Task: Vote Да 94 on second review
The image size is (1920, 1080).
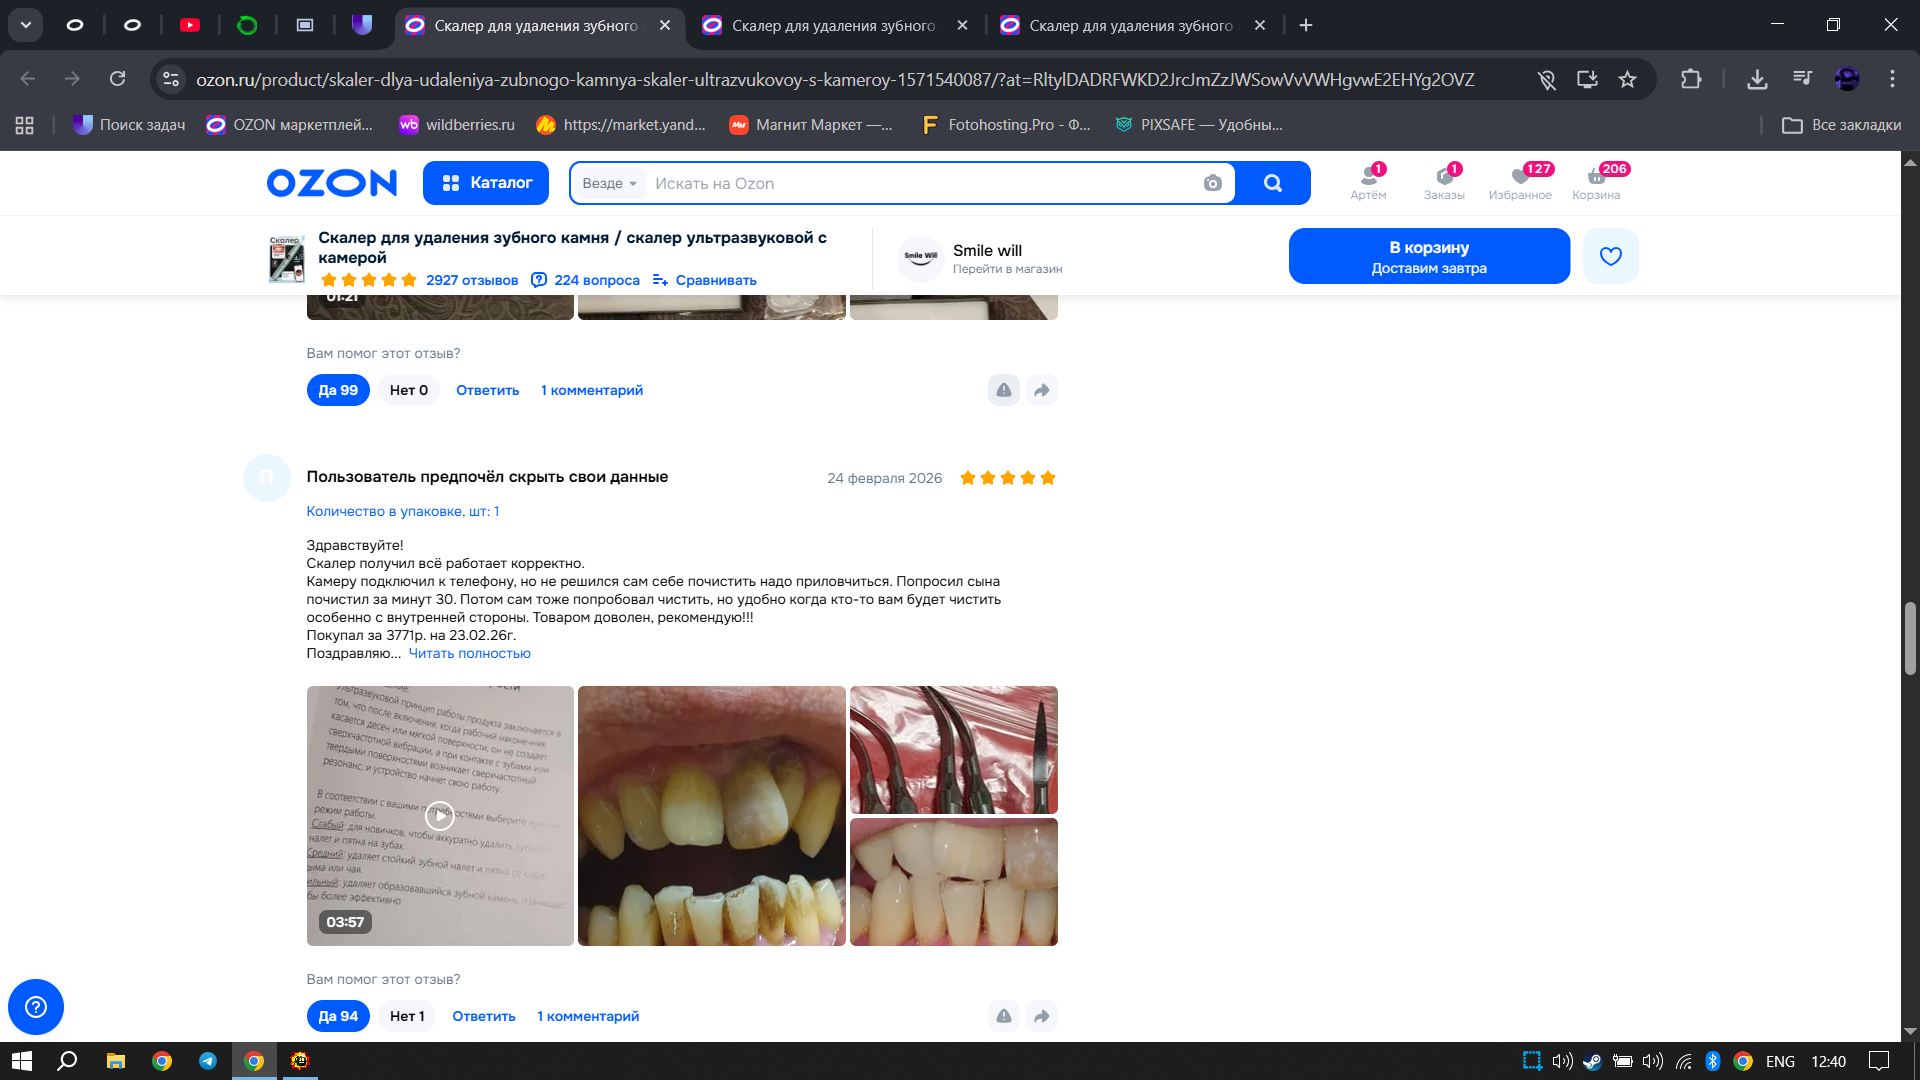Action: 338,1016
